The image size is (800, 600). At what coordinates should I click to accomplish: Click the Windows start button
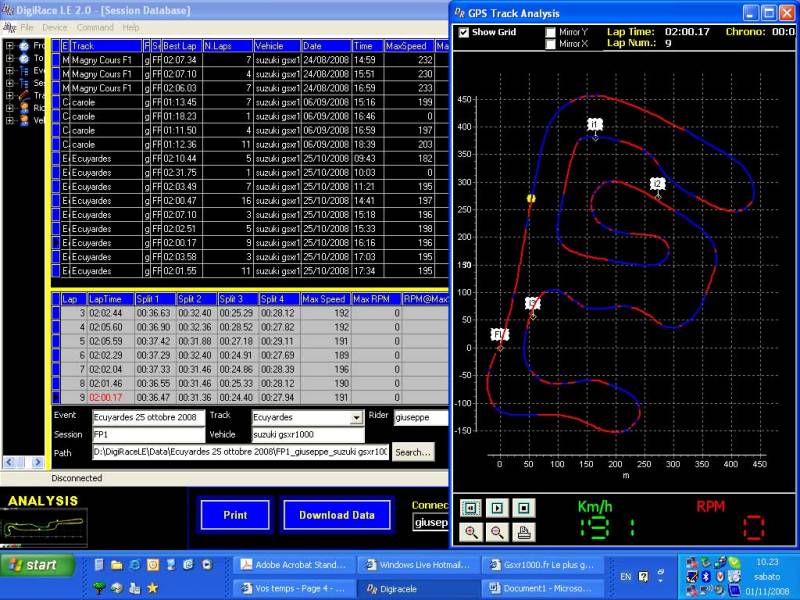point(37,565)
